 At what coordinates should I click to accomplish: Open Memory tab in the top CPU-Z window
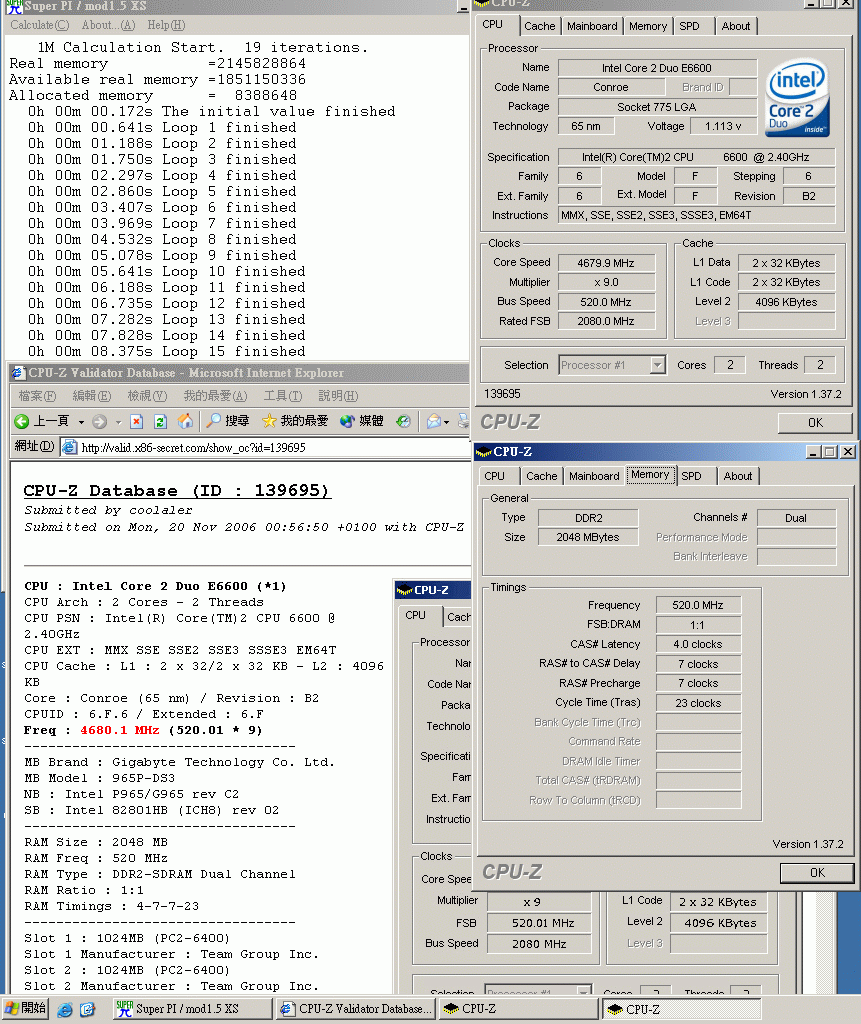648,26
